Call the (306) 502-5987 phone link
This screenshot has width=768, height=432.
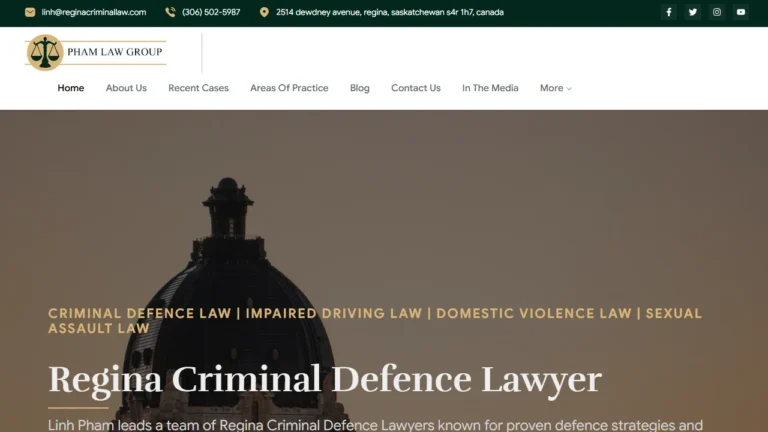tap(211, 12)
